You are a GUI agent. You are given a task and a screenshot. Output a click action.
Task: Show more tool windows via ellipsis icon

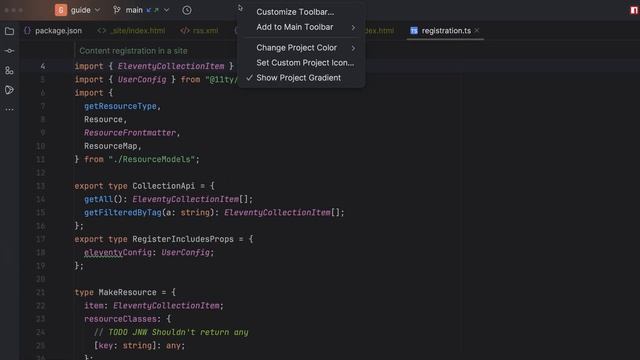click(9, 109)
